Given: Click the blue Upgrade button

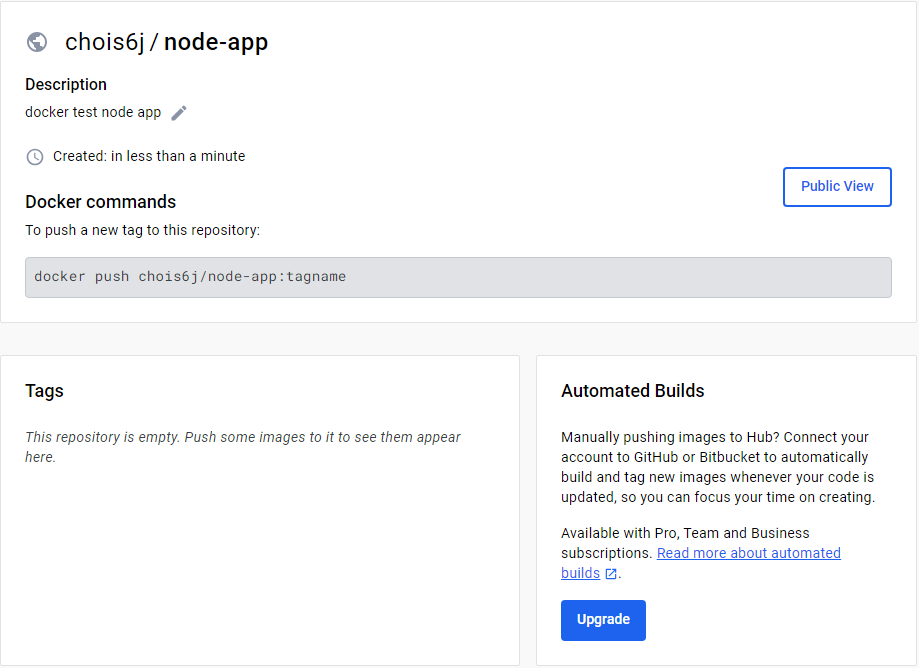Looking at the screenshot, I should click(x=603, y=620).
